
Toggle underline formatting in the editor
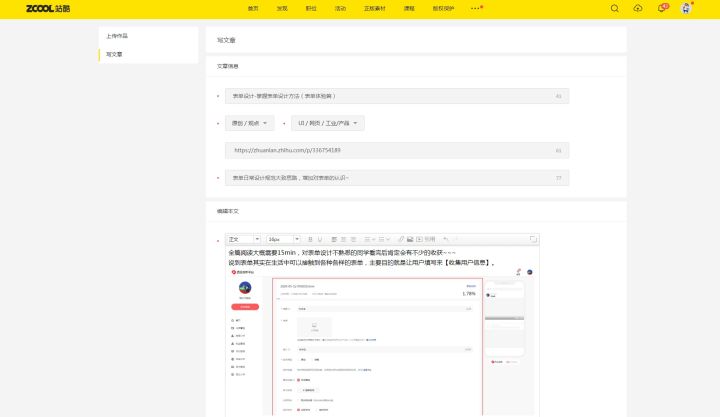(x=321, y=239)
